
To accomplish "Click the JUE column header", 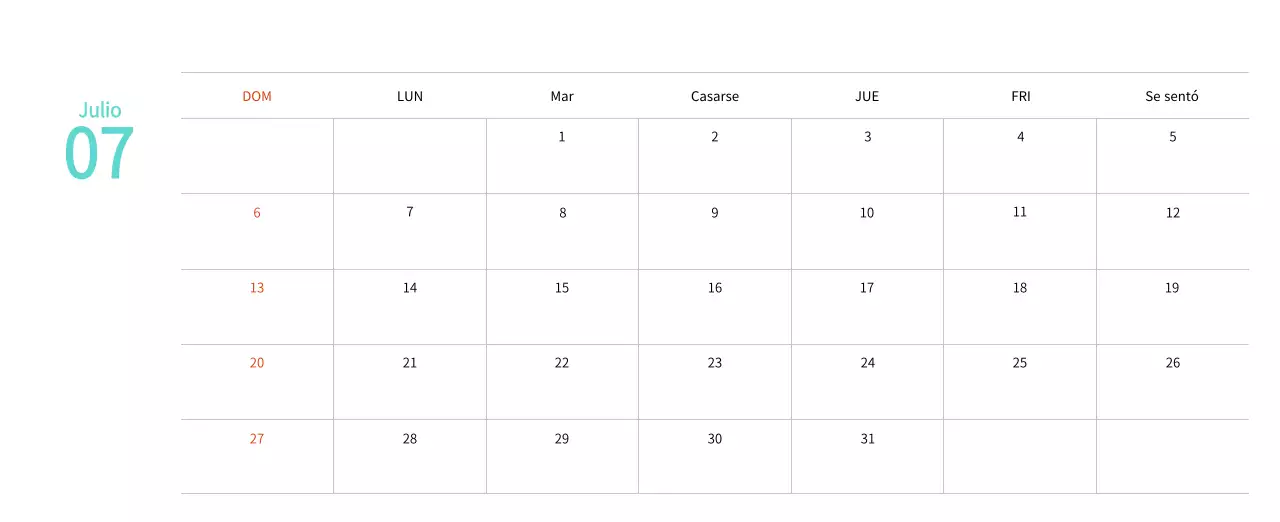I will coord(867,96).
